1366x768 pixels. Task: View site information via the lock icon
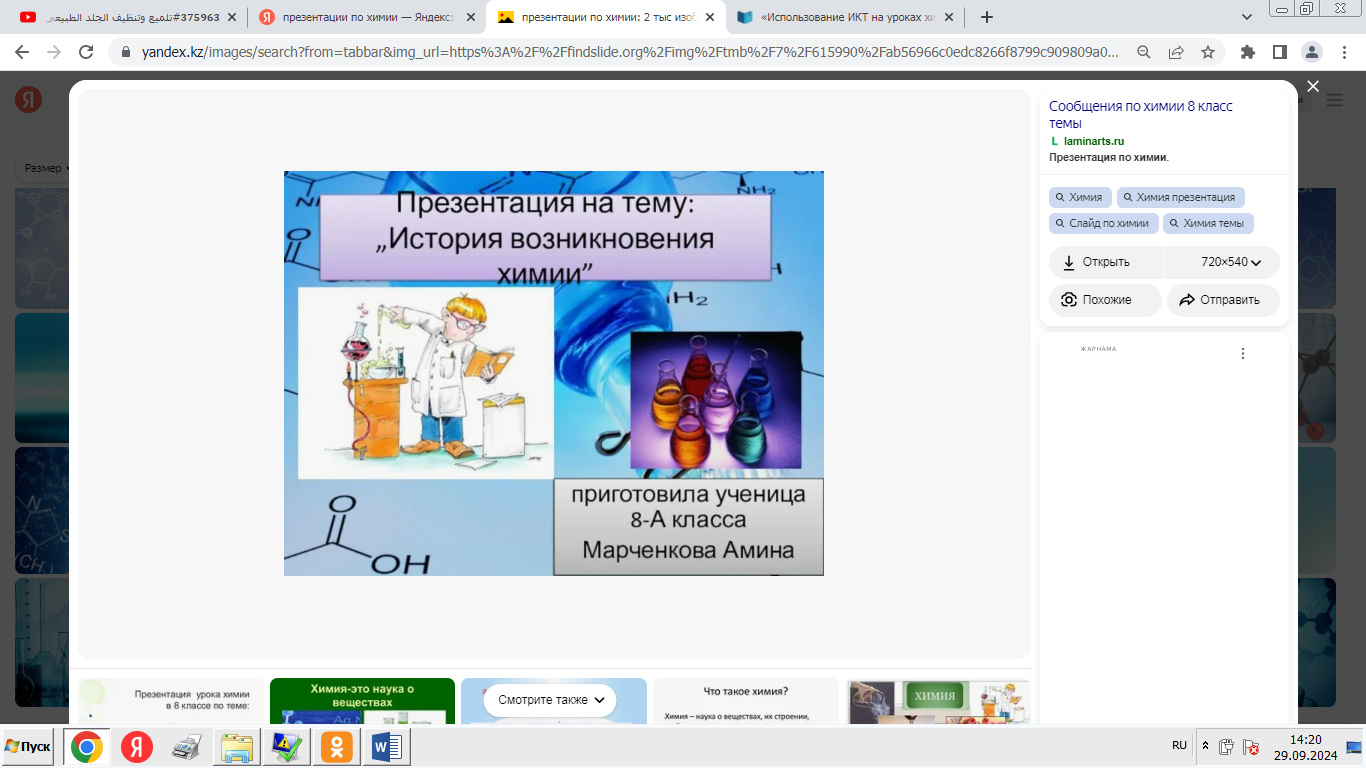pos(125,52)
